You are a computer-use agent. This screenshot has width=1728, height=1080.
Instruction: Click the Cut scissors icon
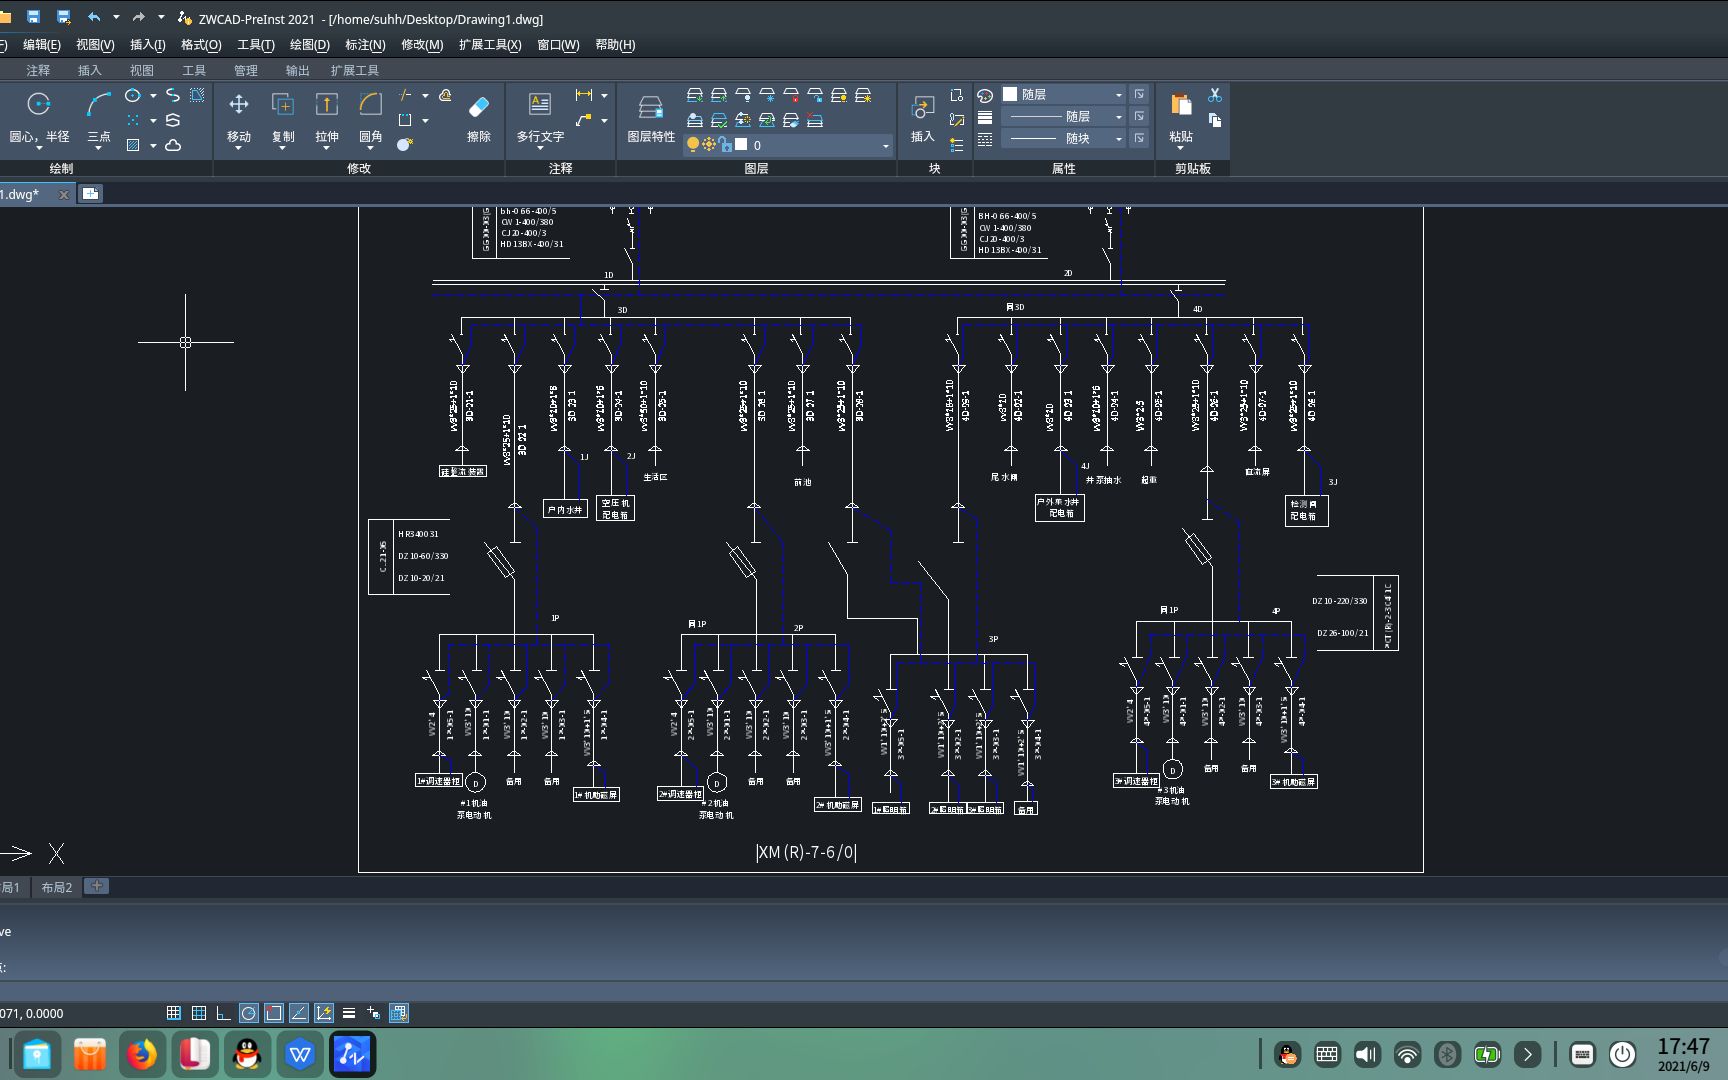[x=1215, y=95]
